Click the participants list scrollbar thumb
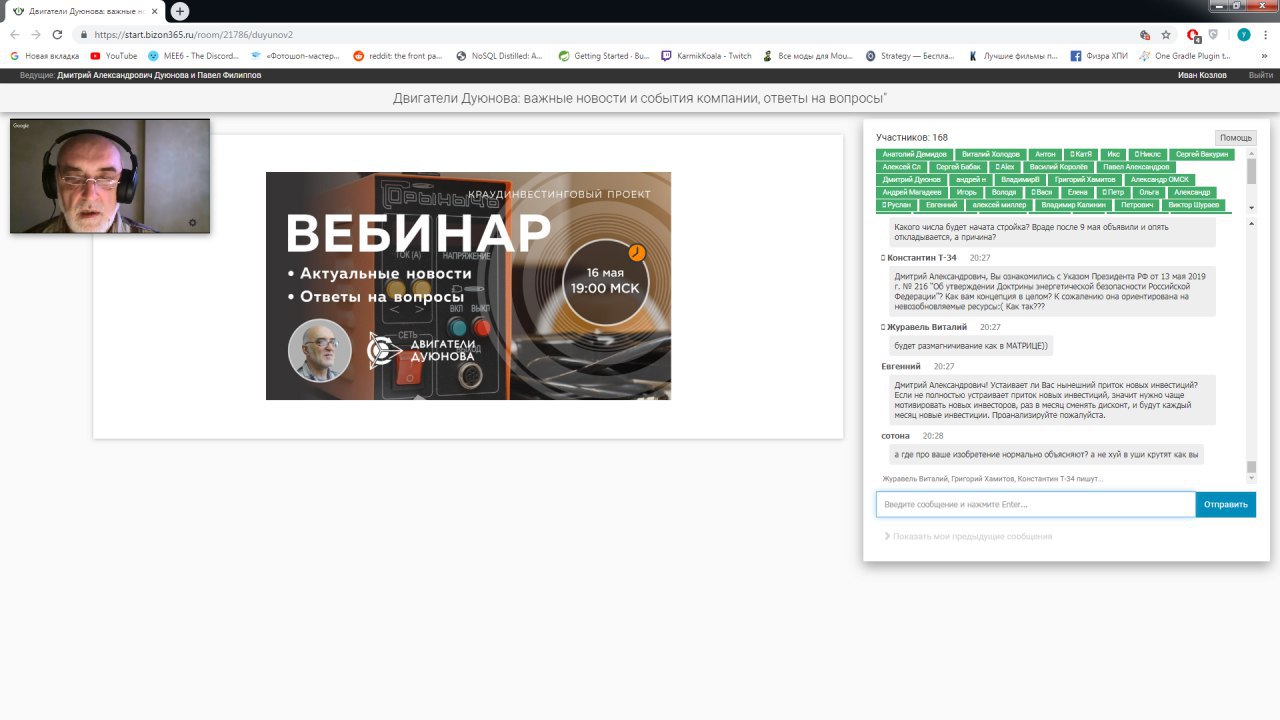 click(1251, 170)
